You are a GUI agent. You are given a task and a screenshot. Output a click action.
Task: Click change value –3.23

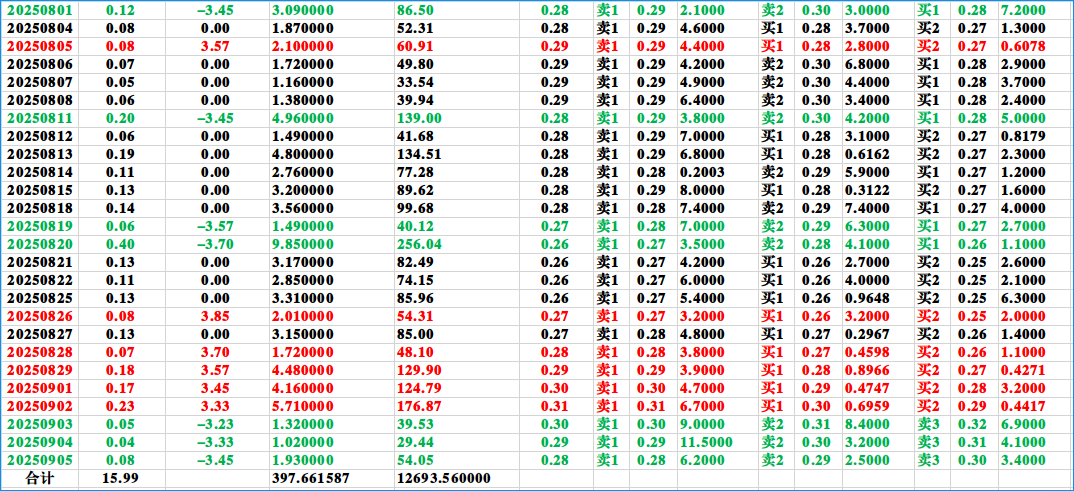pos(215,423)
